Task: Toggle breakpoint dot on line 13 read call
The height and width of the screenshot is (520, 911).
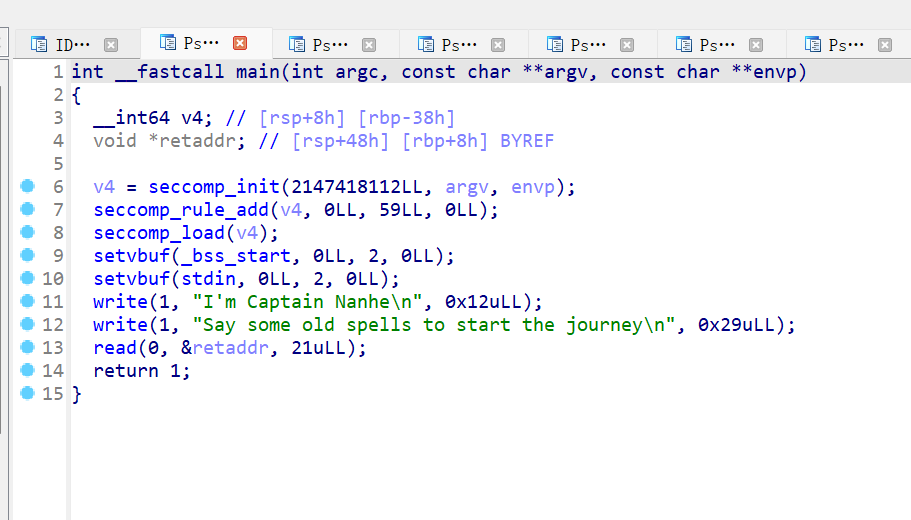Action: click(27, 348)
